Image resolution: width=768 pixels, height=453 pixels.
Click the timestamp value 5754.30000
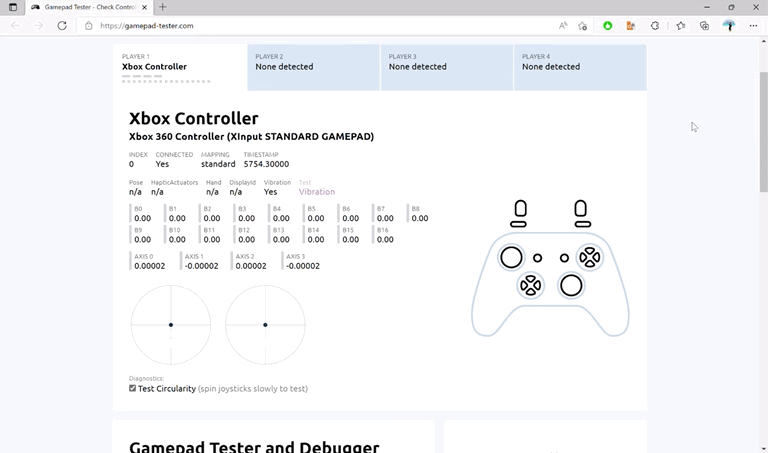coord(266,164)
